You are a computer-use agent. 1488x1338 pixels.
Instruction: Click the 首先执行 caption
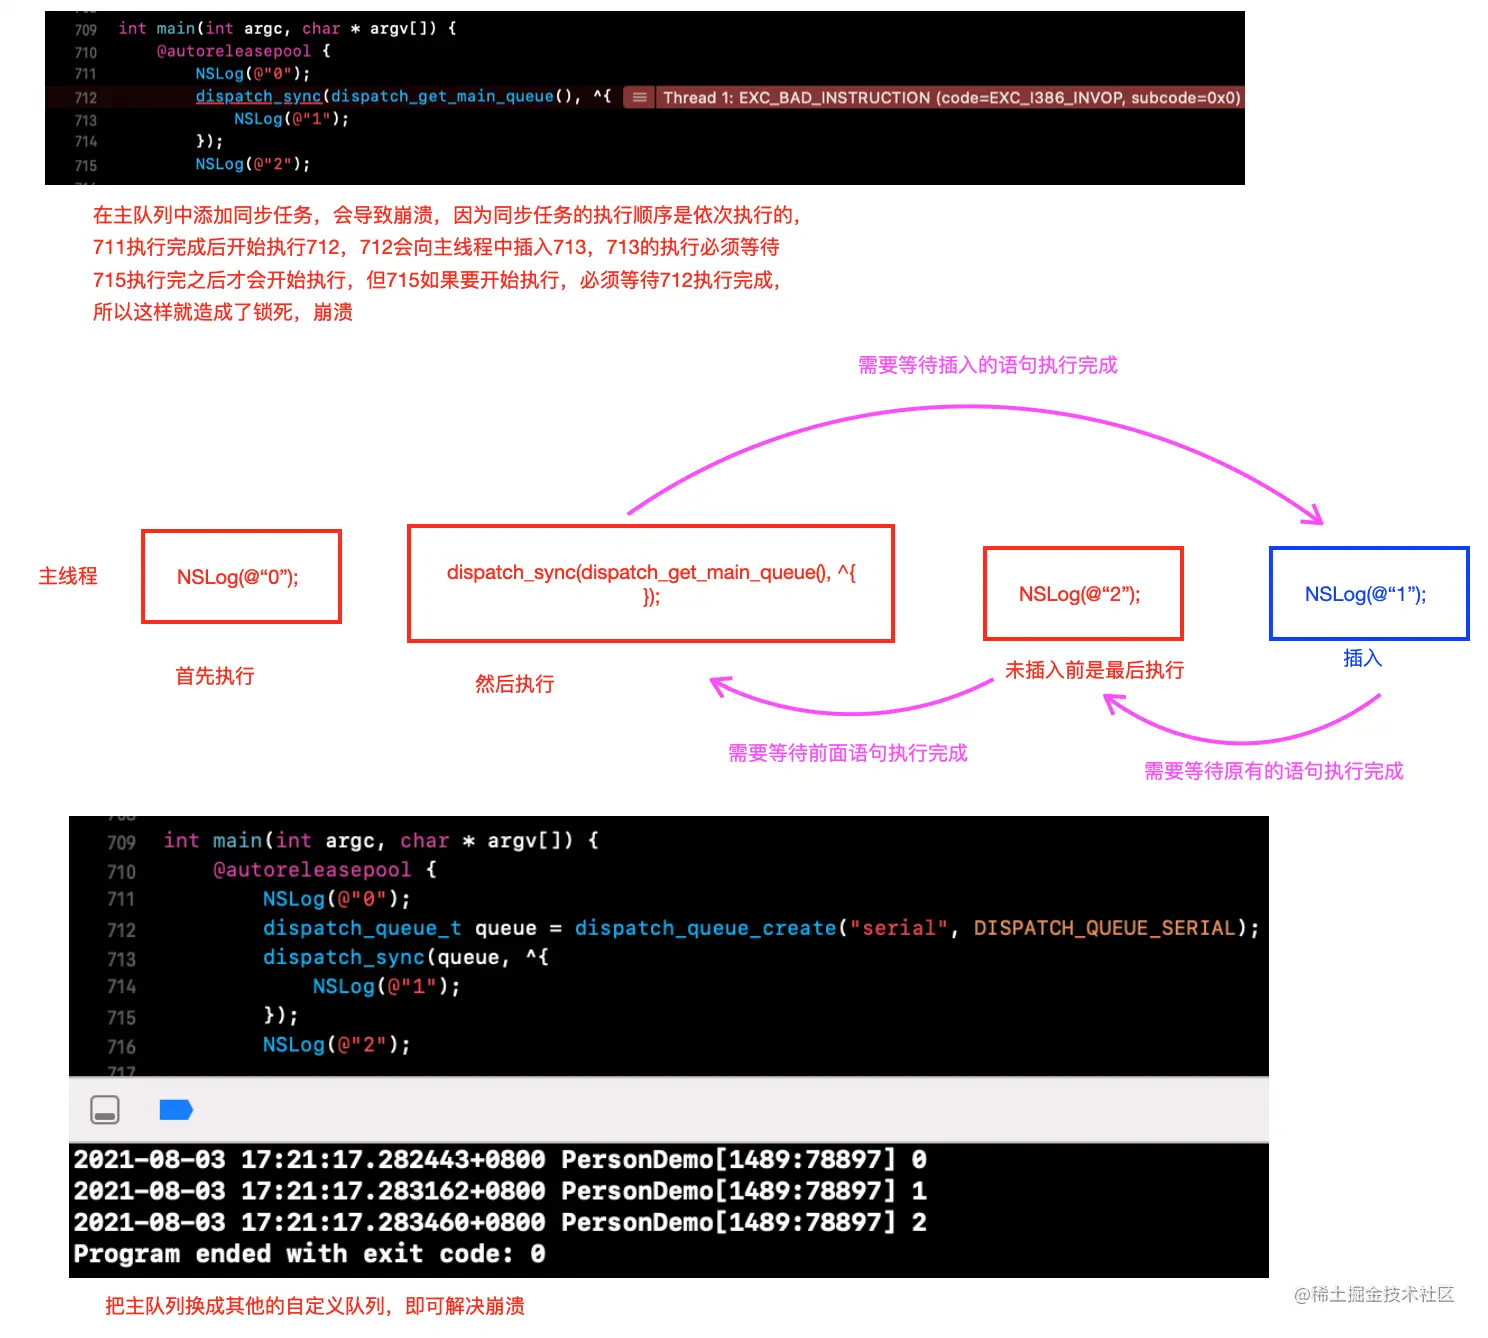(215, 676)
